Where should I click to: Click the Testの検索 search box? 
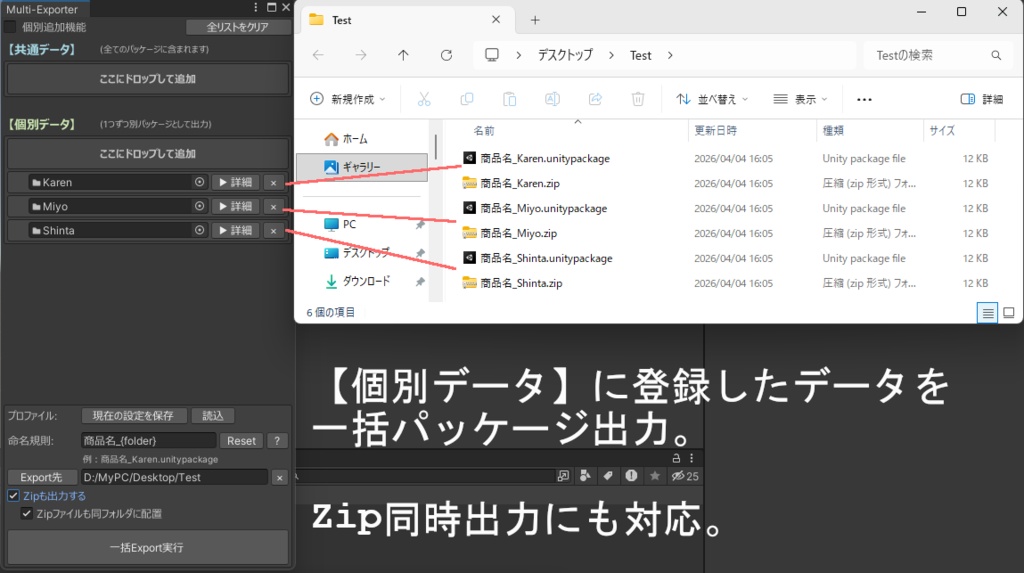(938, 56)
